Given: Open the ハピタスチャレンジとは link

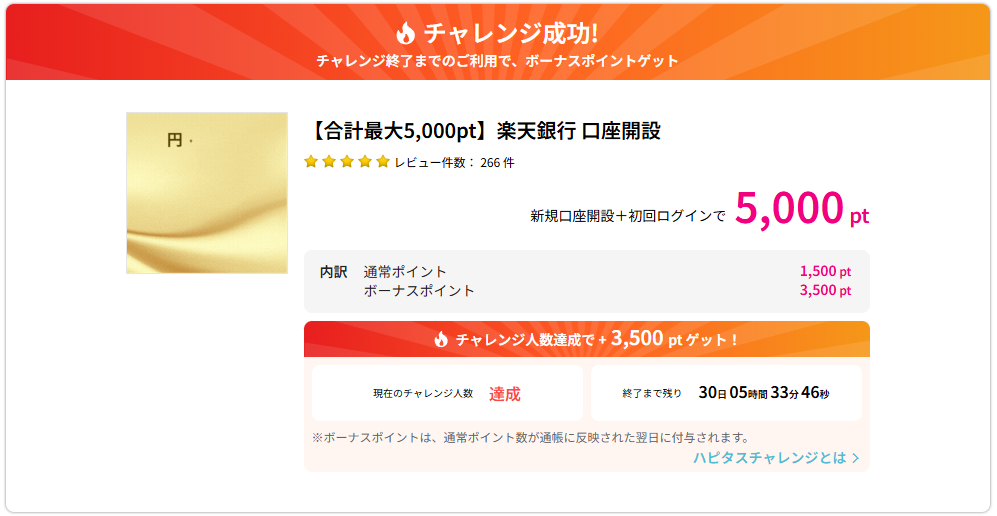Looking at the screenshot, I should [769, 458].
